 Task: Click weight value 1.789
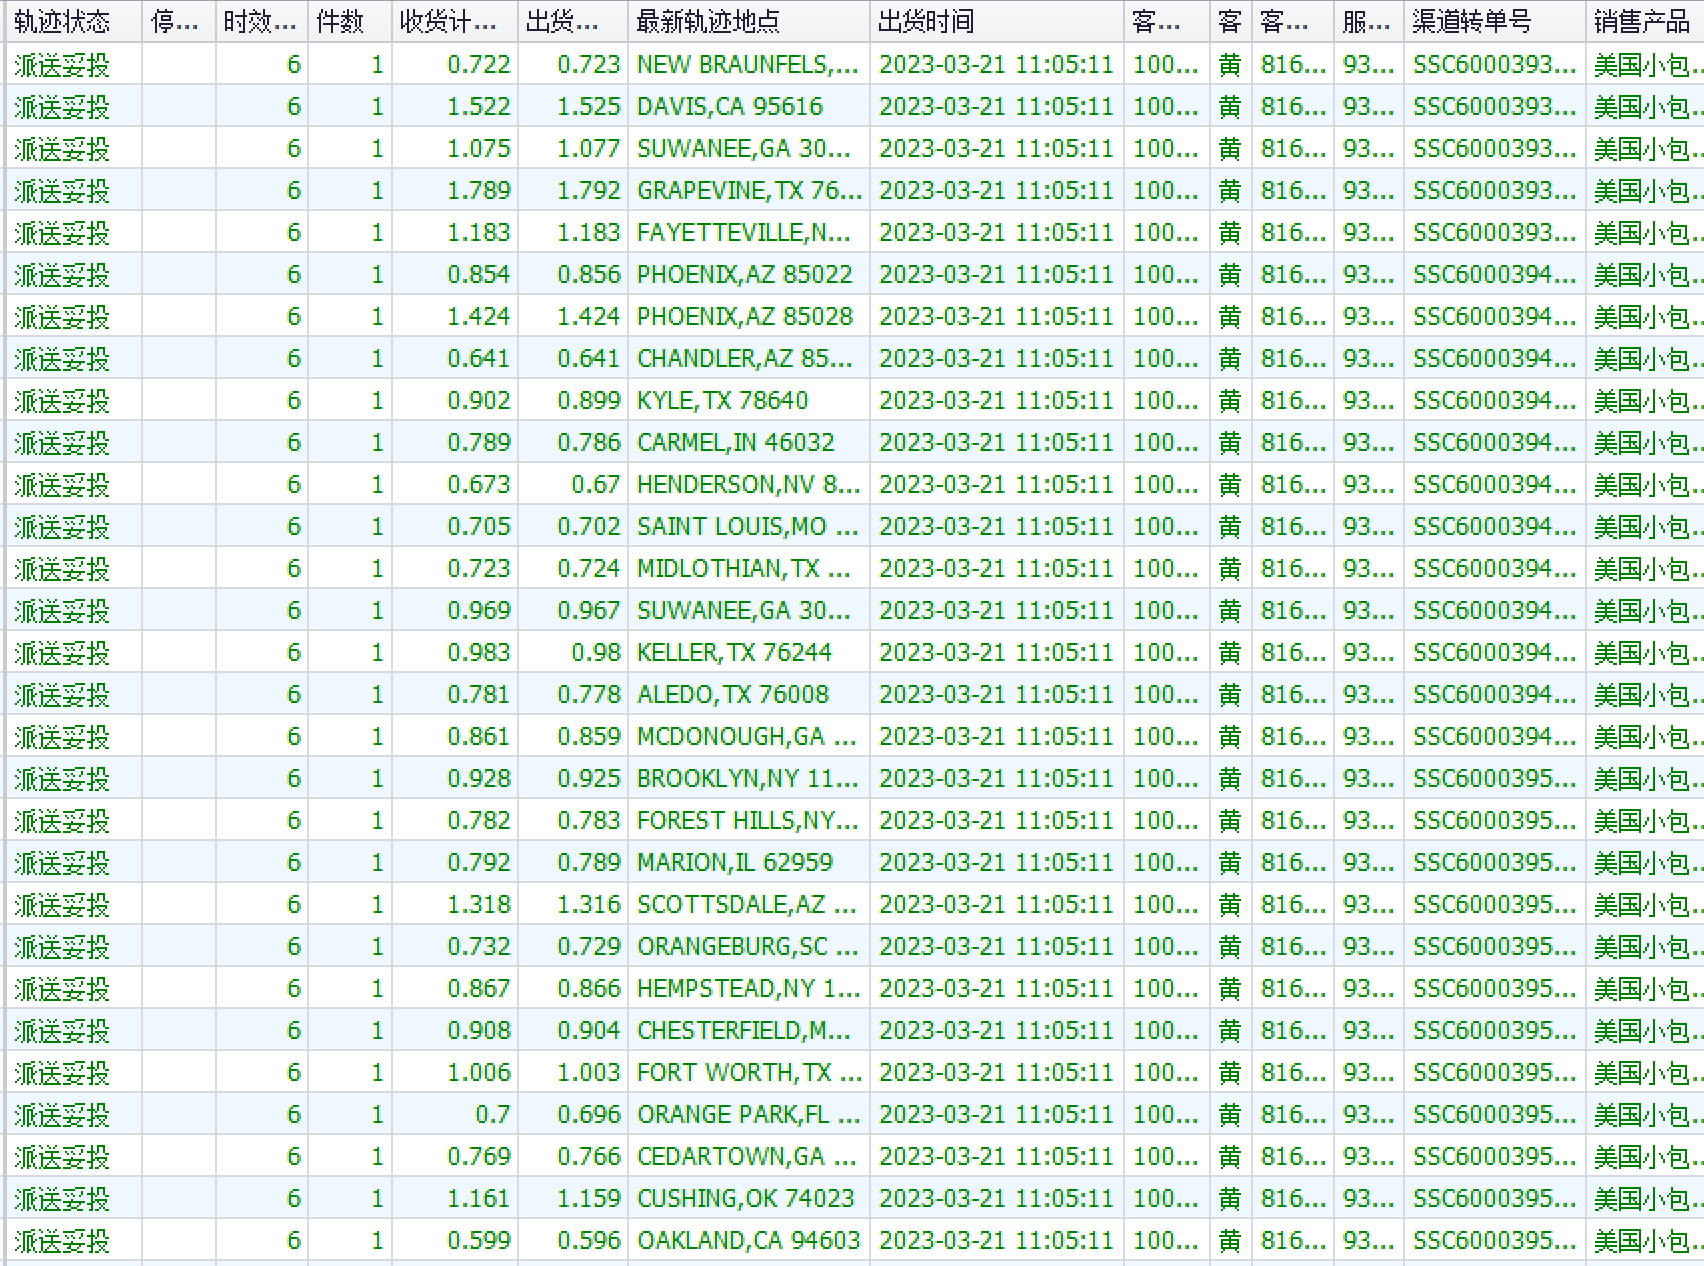tap(479, 191)
